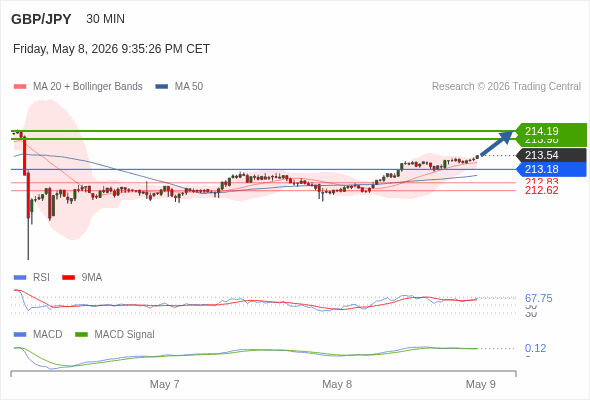Click the 9MA red legend swatch
The width and height of the screenshot is (590, 400).
68,278
